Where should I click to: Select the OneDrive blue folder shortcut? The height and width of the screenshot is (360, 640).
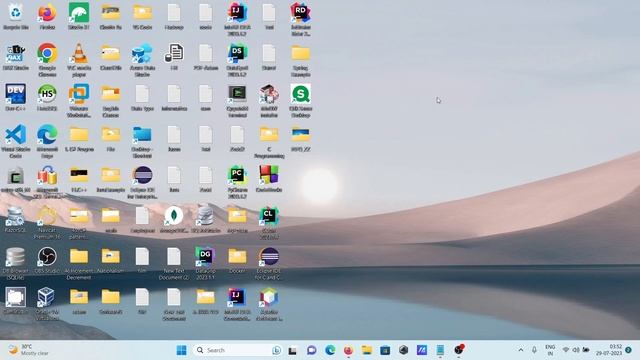(142, 142)
